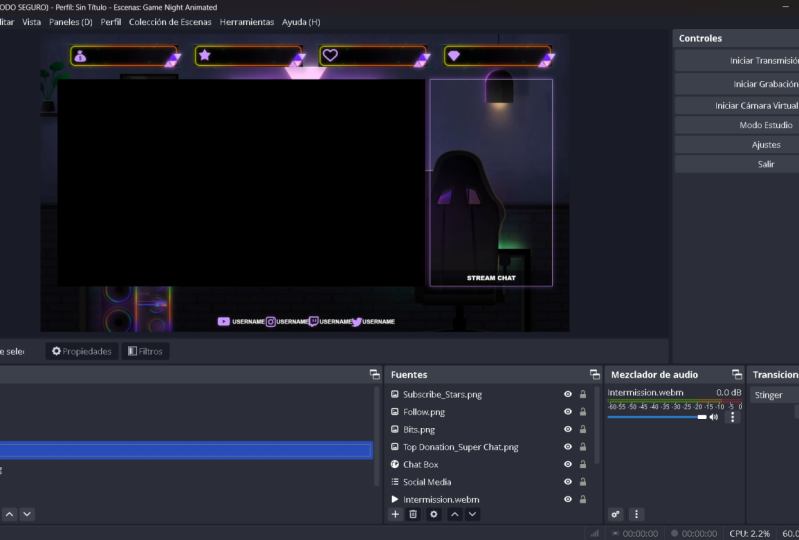Toggle lock on Chat Box source
The image size is (799, 540).
click(582, 464)
